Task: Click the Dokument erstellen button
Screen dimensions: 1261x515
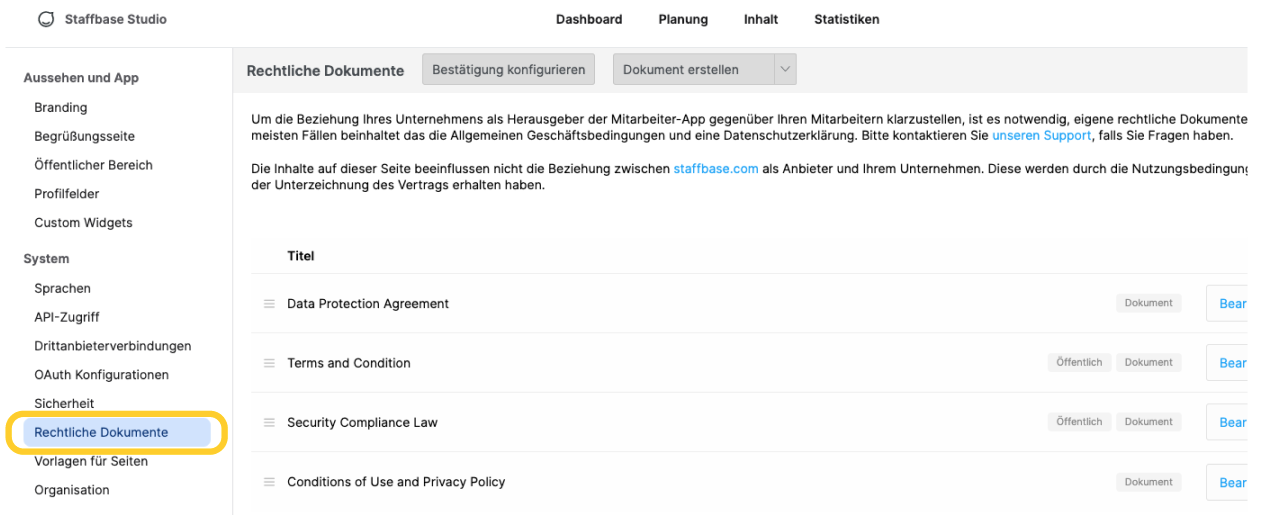Action: pyautogui.click(x=693, y=70)
